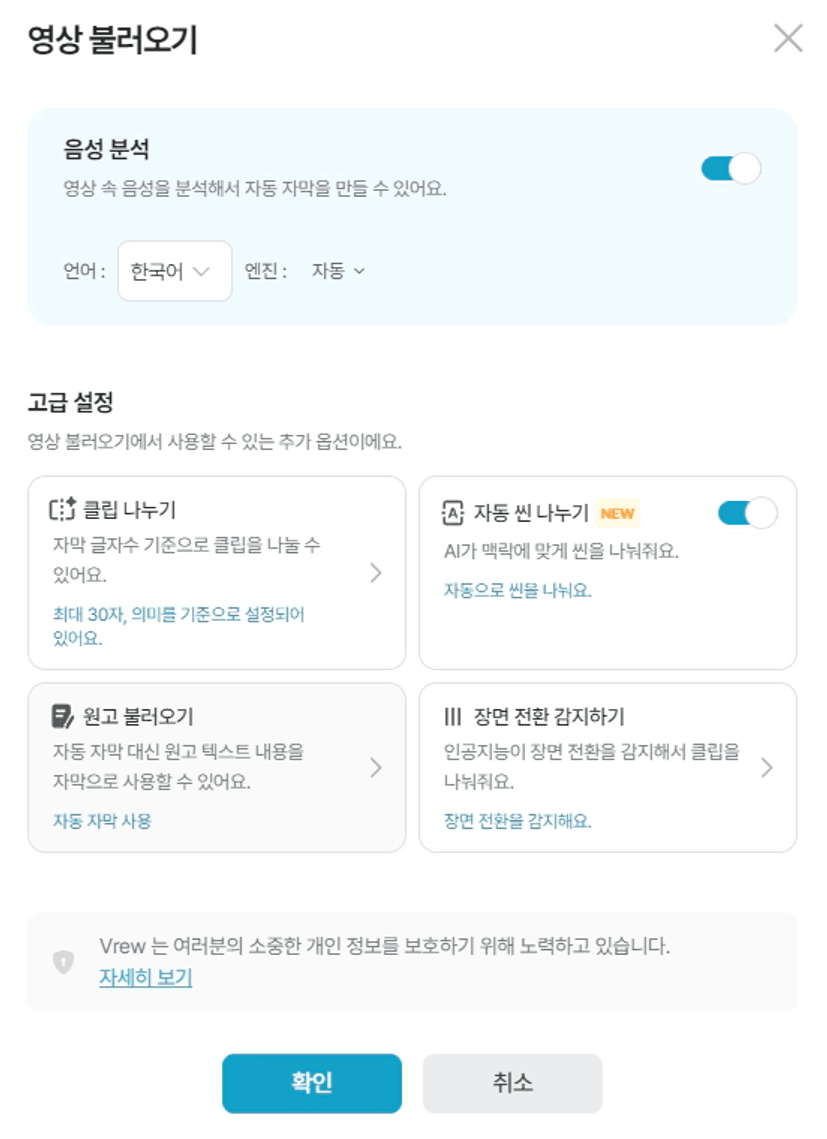Open the 자세히 보기 link
Image resolution: width=827 pixels, height=1139 pixels.
[x=145, y=977]
